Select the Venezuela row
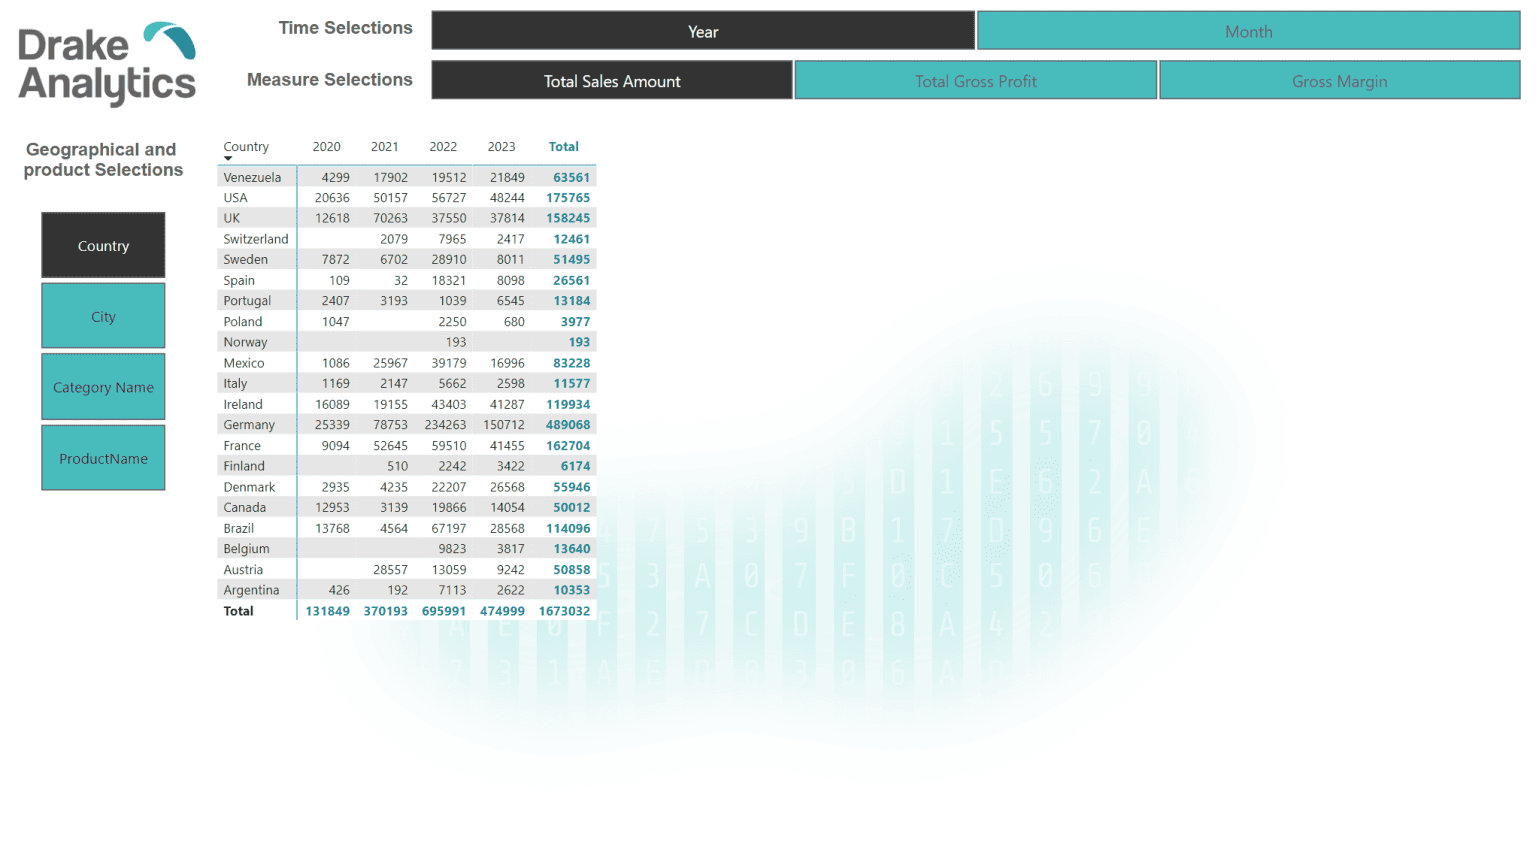Screen dimensions: 1536x859 tap(252, 177)
